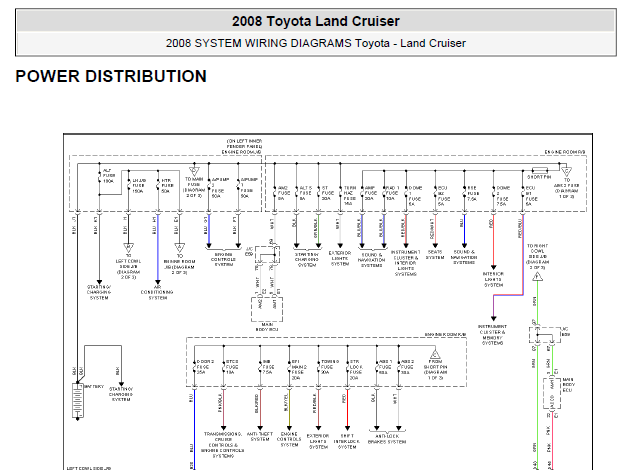Click the HTR fuse 50A label

tap(167, 185)
